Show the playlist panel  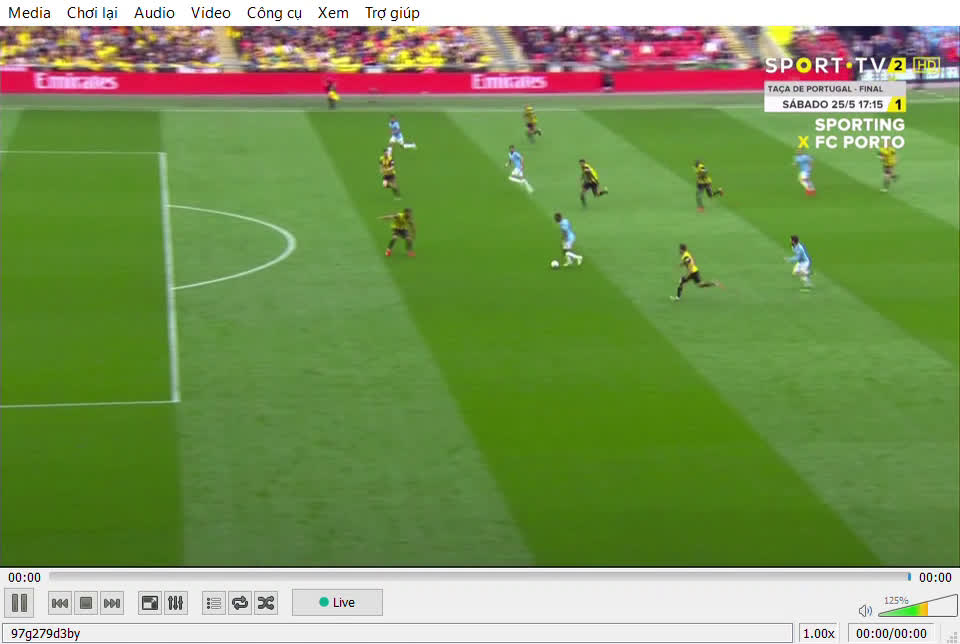214,602
